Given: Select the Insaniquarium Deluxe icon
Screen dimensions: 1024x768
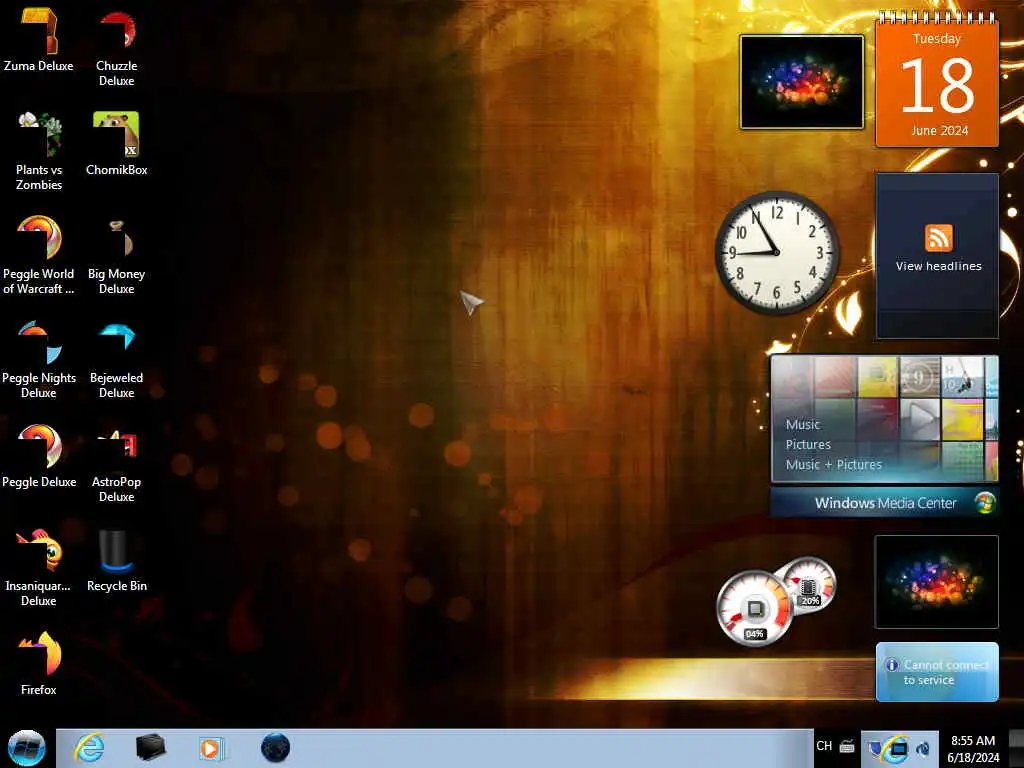Looking at the screenshot, I should pos(39,567).
